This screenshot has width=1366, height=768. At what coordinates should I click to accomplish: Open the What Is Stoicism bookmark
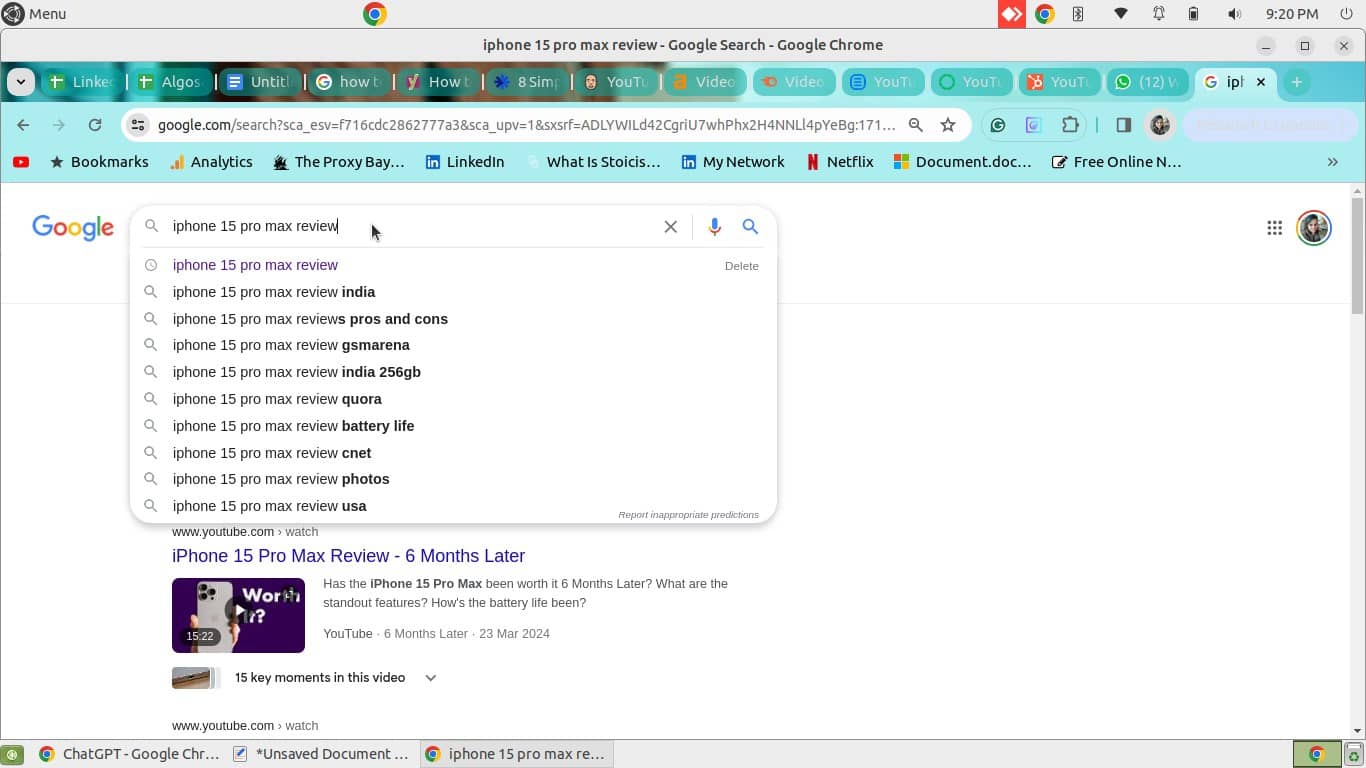(x=593, y=162)
